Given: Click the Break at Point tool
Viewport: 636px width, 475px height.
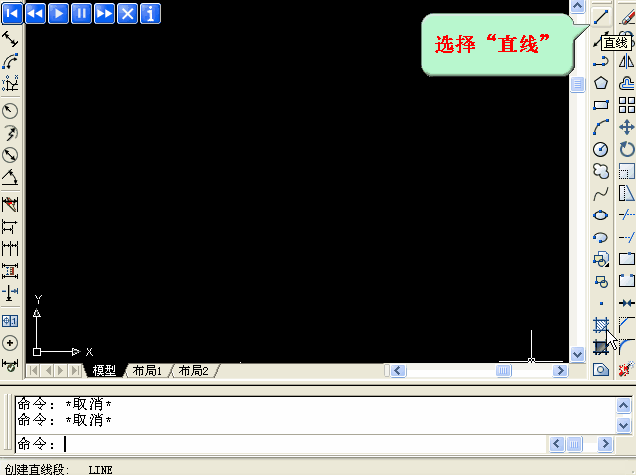Looking at the screenshot, I should 627,259.
